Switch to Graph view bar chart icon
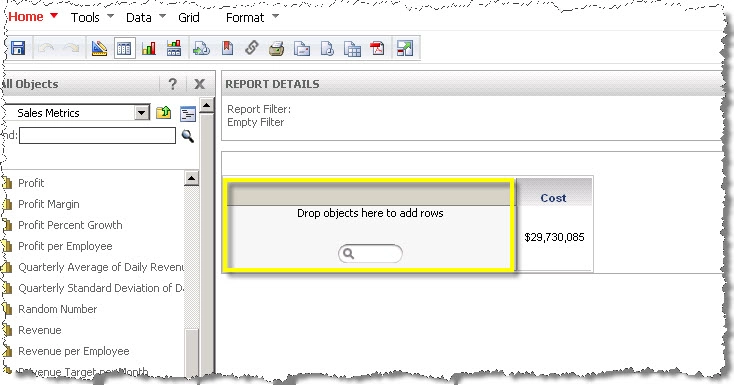Viewport: 734px width, 385px height. 149,48
